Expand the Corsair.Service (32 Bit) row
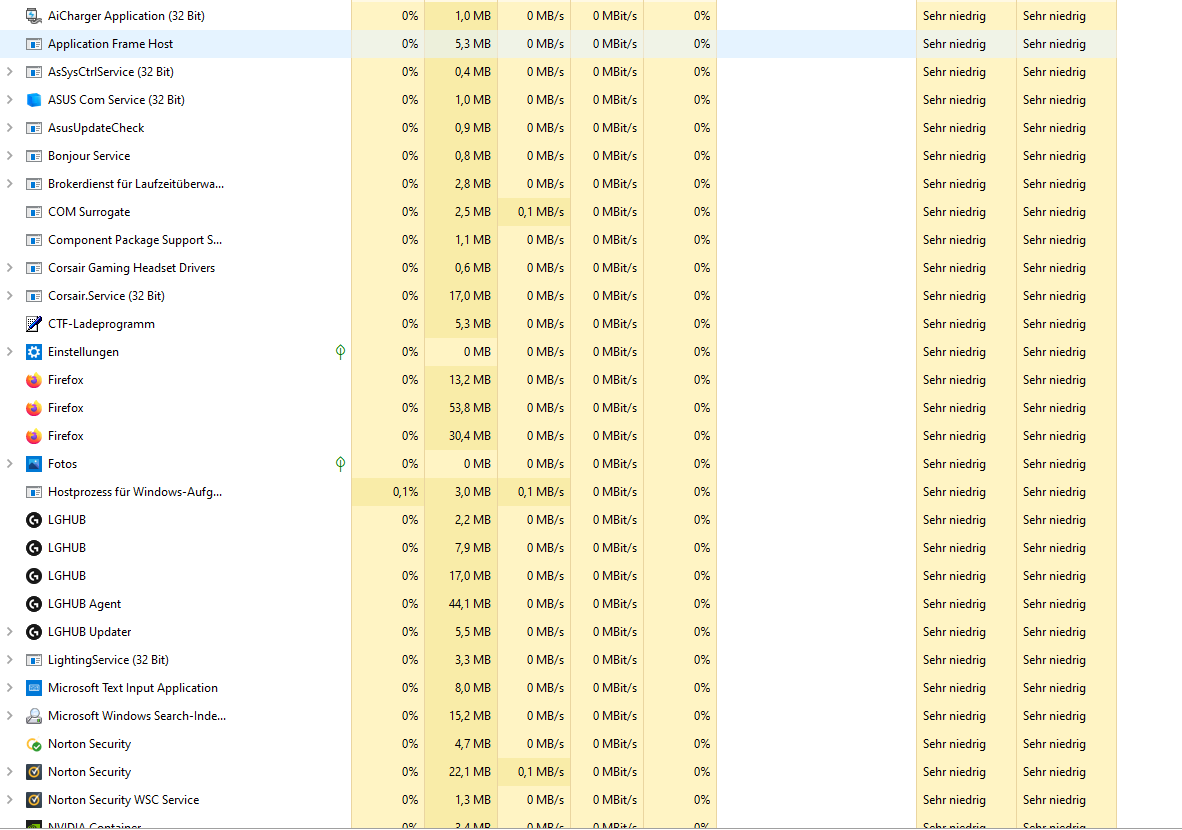Viewport: 1182px width, 830px height. [9, 296]
